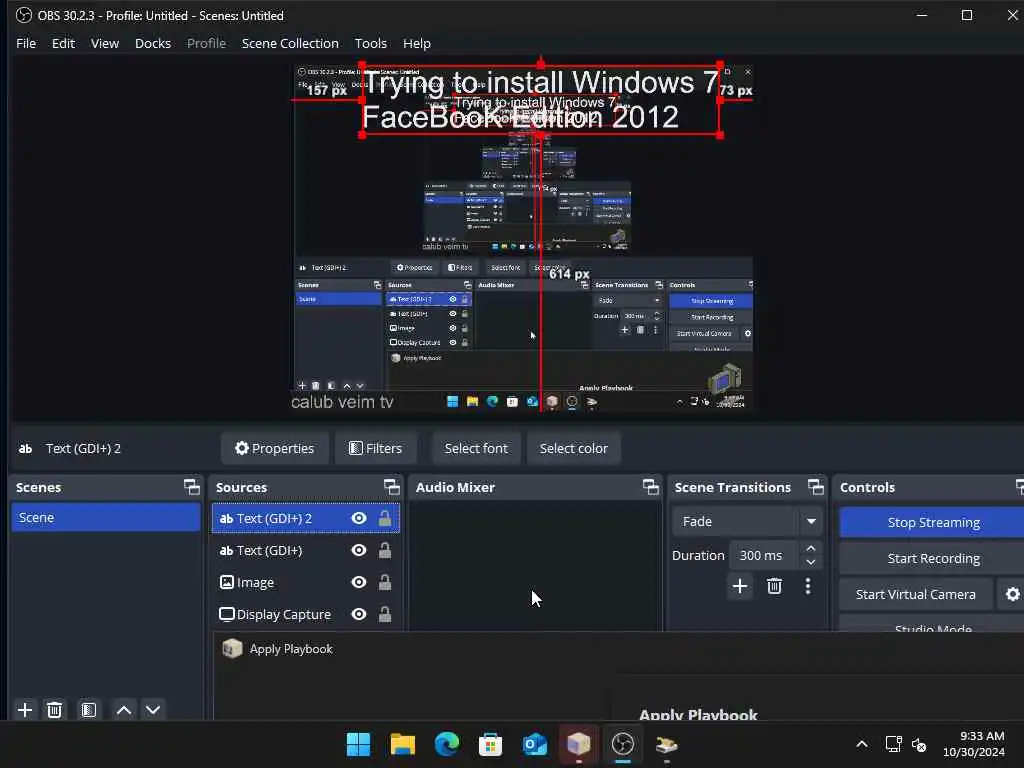This screenshot has height=768, width=1024.
Task: Open the Docks menu
Action: point(153,43)
